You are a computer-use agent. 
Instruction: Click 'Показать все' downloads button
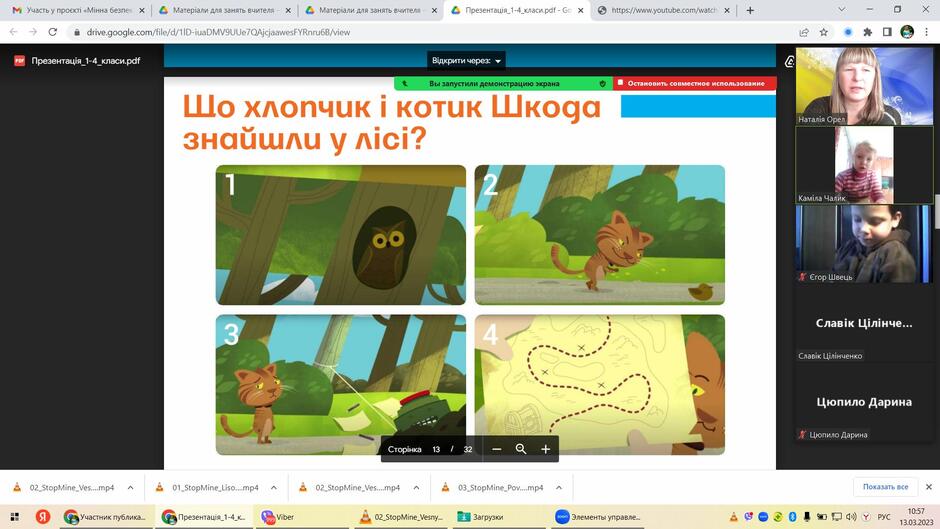885,487
